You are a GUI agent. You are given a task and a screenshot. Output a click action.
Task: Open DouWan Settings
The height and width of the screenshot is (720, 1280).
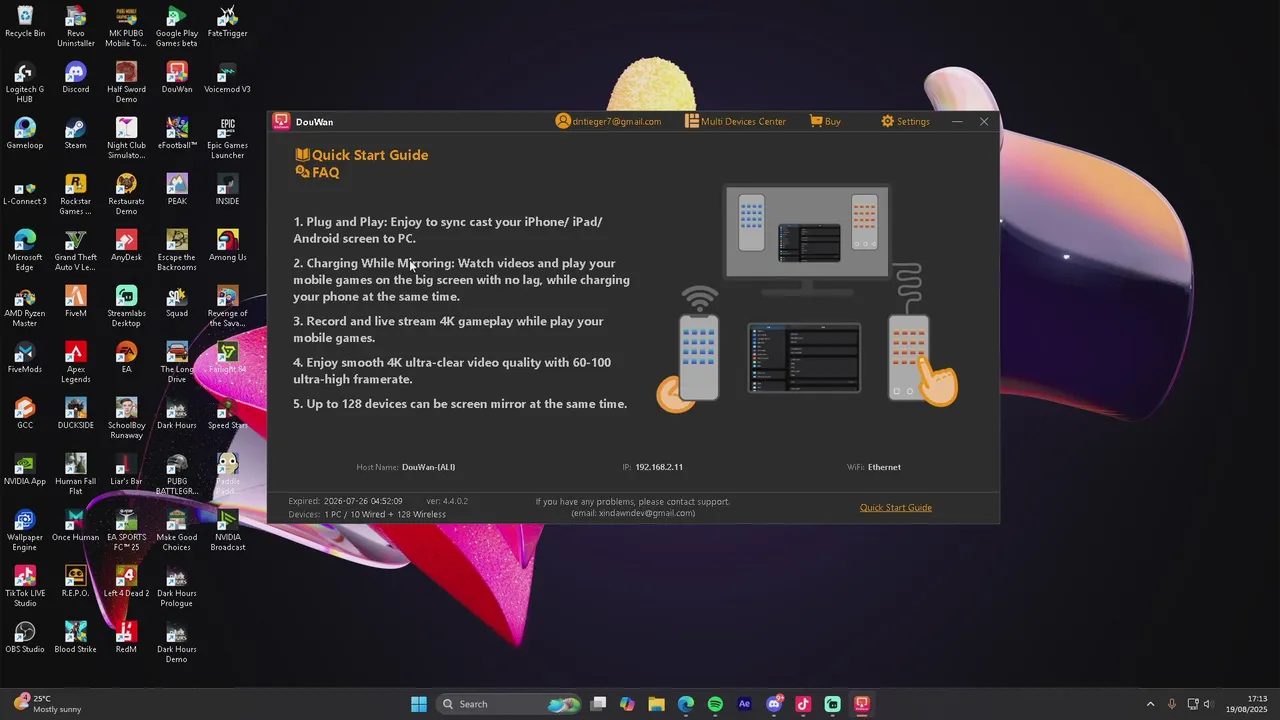(905, 121)
